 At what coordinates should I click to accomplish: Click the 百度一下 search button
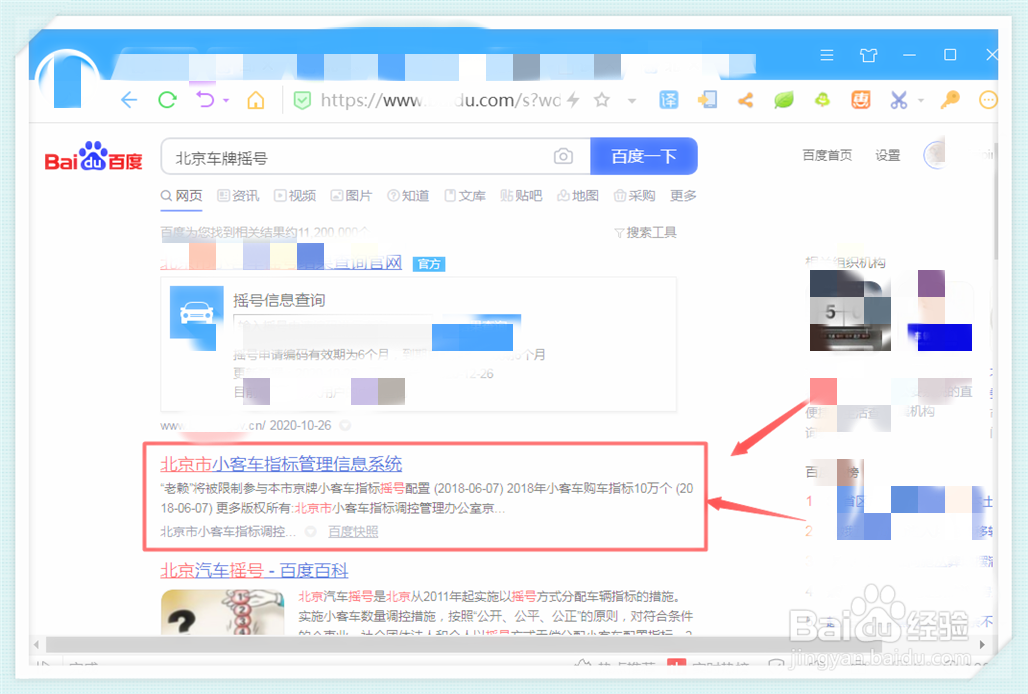[x=643, y=157]
